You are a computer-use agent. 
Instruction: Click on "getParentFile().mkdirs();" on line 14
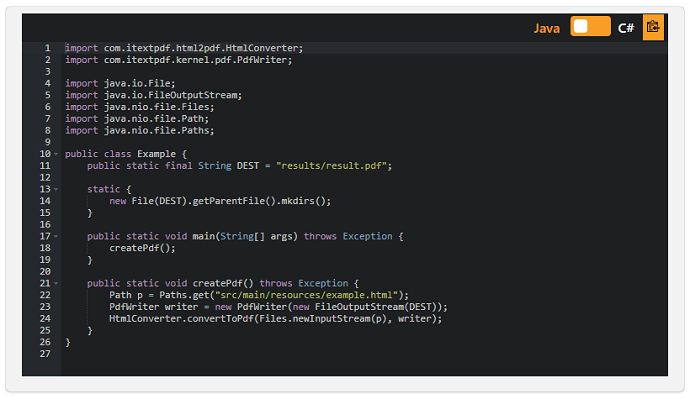(x=261, y=201)
